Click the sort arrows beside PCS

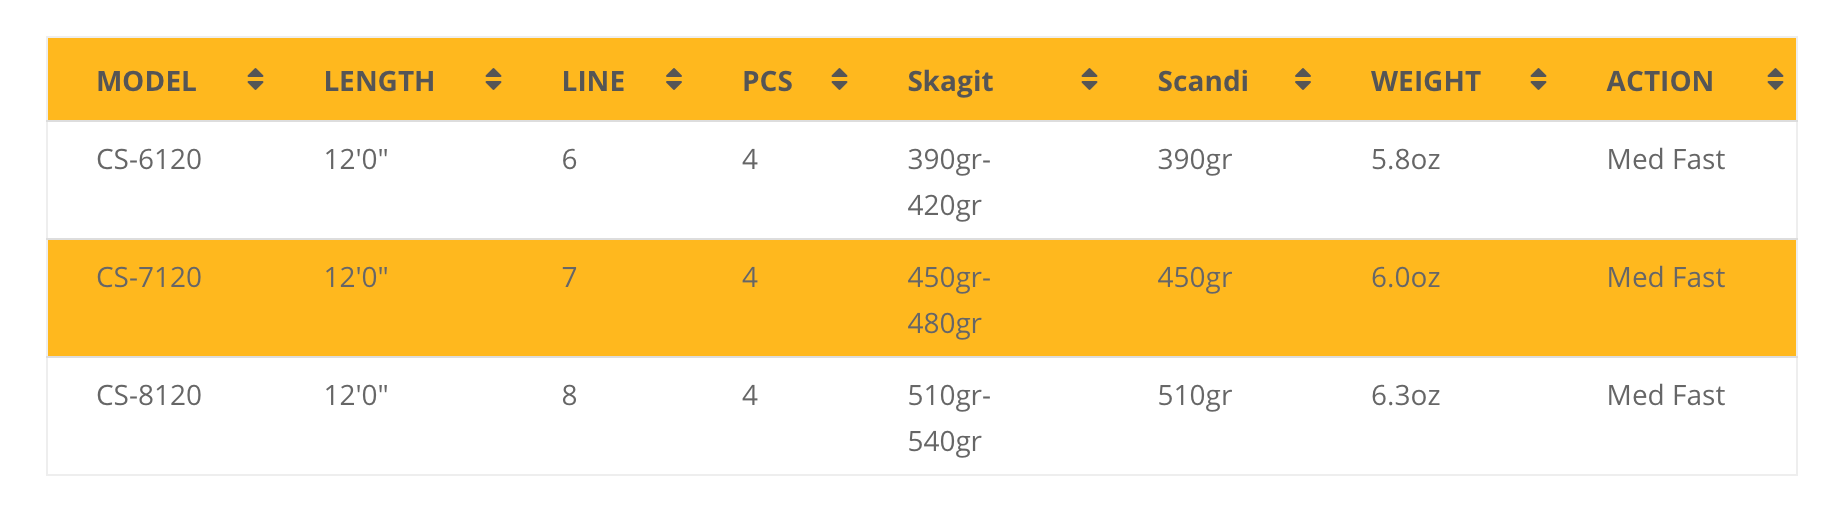click(840, 80)
